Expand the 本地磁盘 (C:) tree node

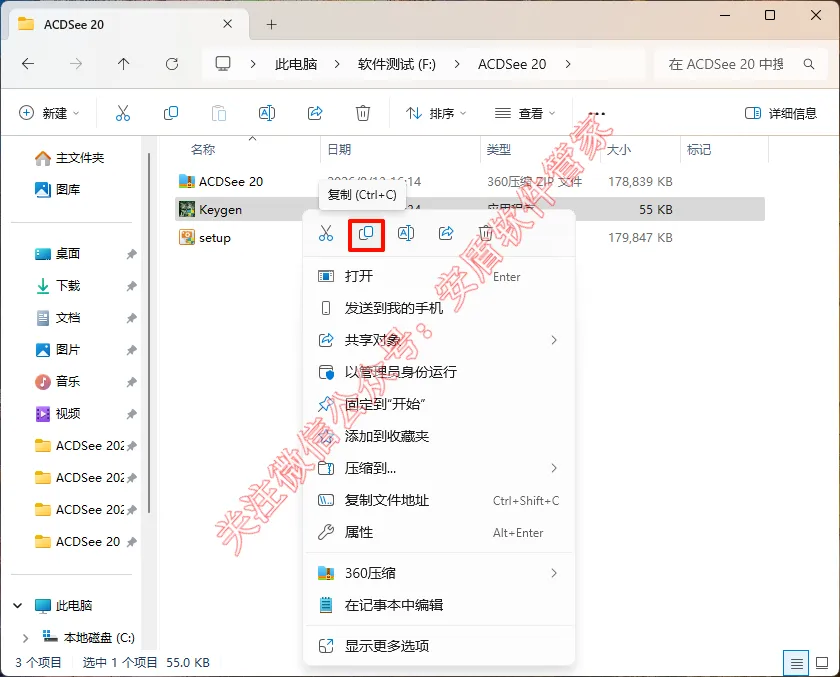tap(25, 638)
